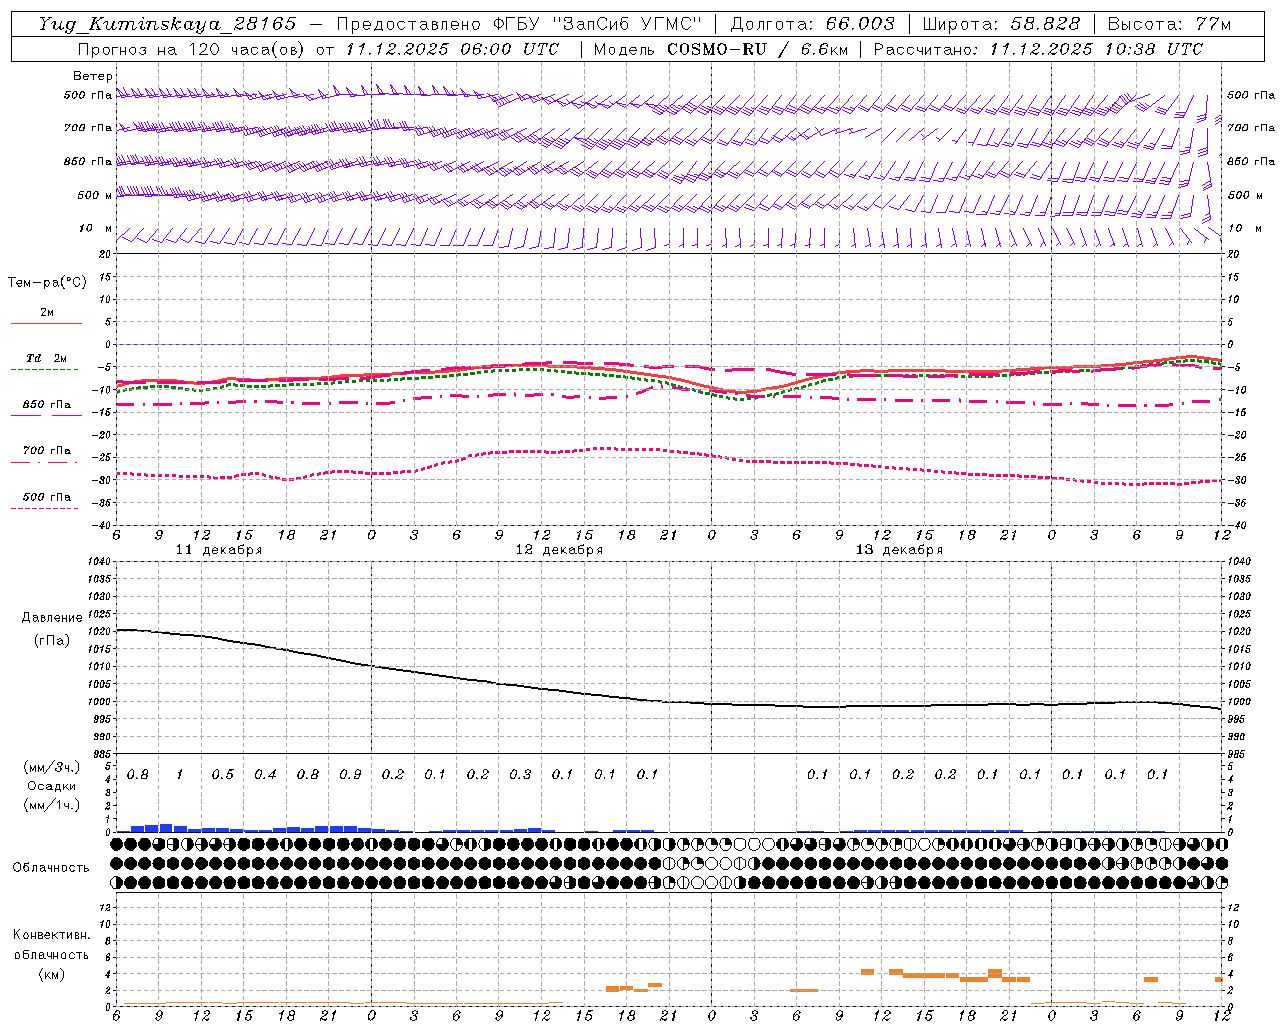1280x1024 pixels.
Task: Click the Давление panel label
Action: click(52, 618)
